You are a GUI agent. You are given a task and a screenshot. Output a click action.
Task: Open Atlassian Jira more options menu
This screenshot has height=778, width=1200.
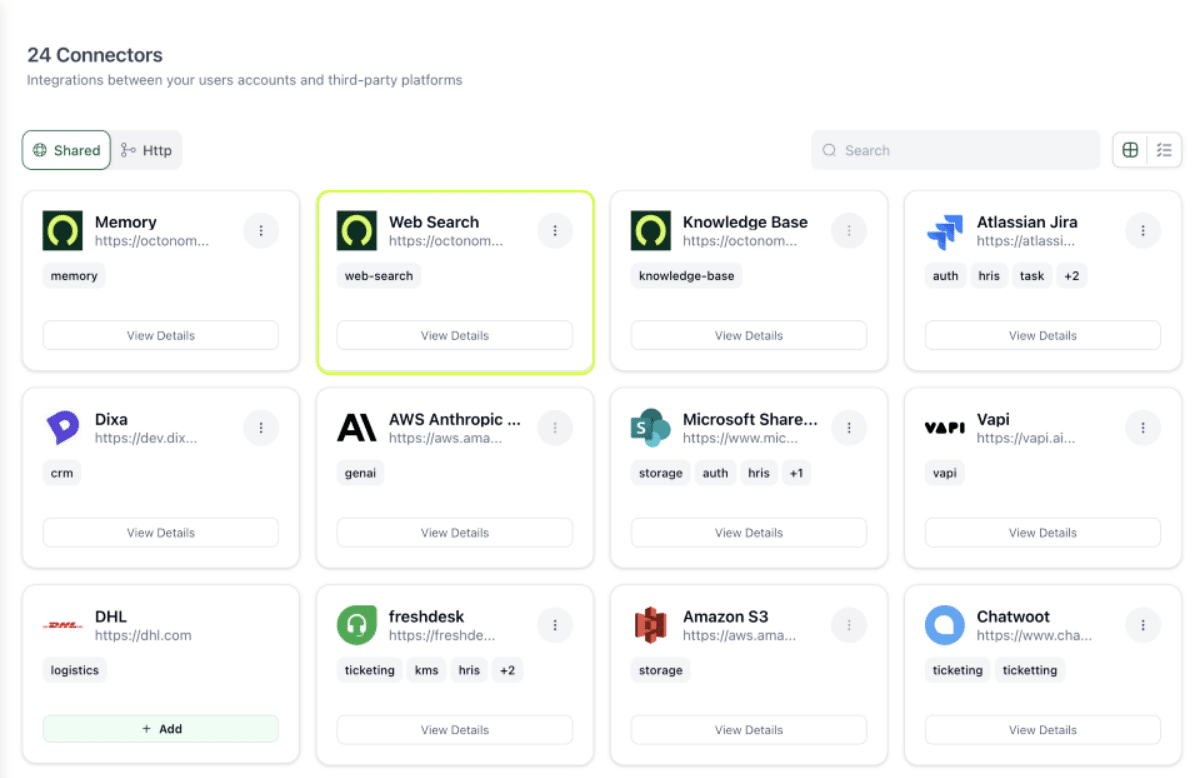click(x=1143, y=231)
